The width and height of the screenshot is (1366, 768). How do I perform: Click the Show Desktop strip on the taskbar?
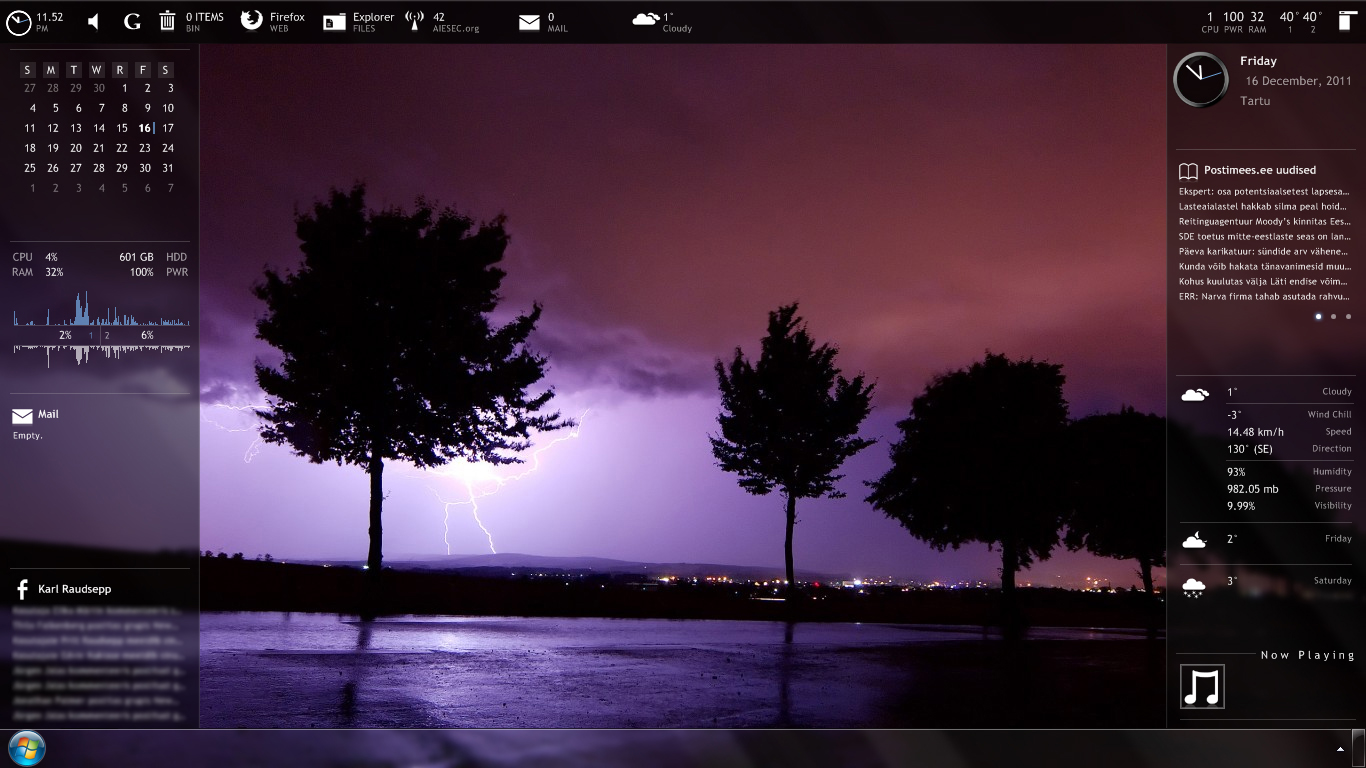tap(1359, 748)
